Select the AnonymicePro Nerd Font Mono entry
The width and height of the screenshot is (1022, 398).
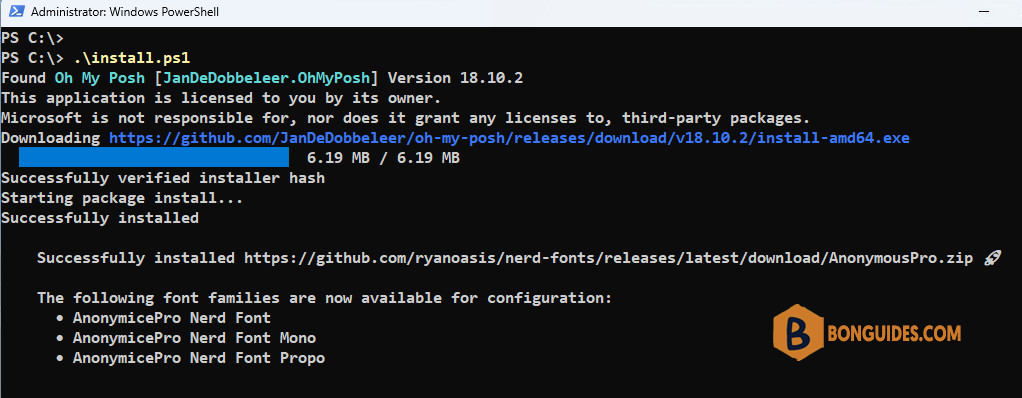tap(186, 339)
